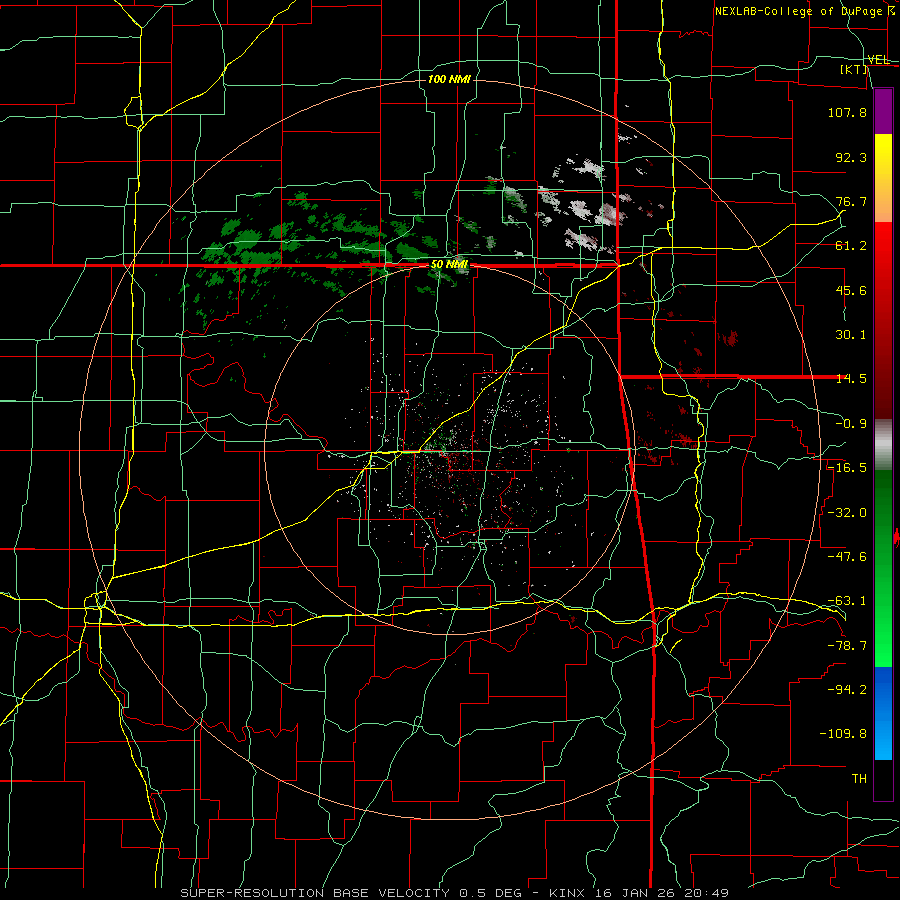Click the -16.5 scale value
900x900 pixels.
(x=847, y=468)
